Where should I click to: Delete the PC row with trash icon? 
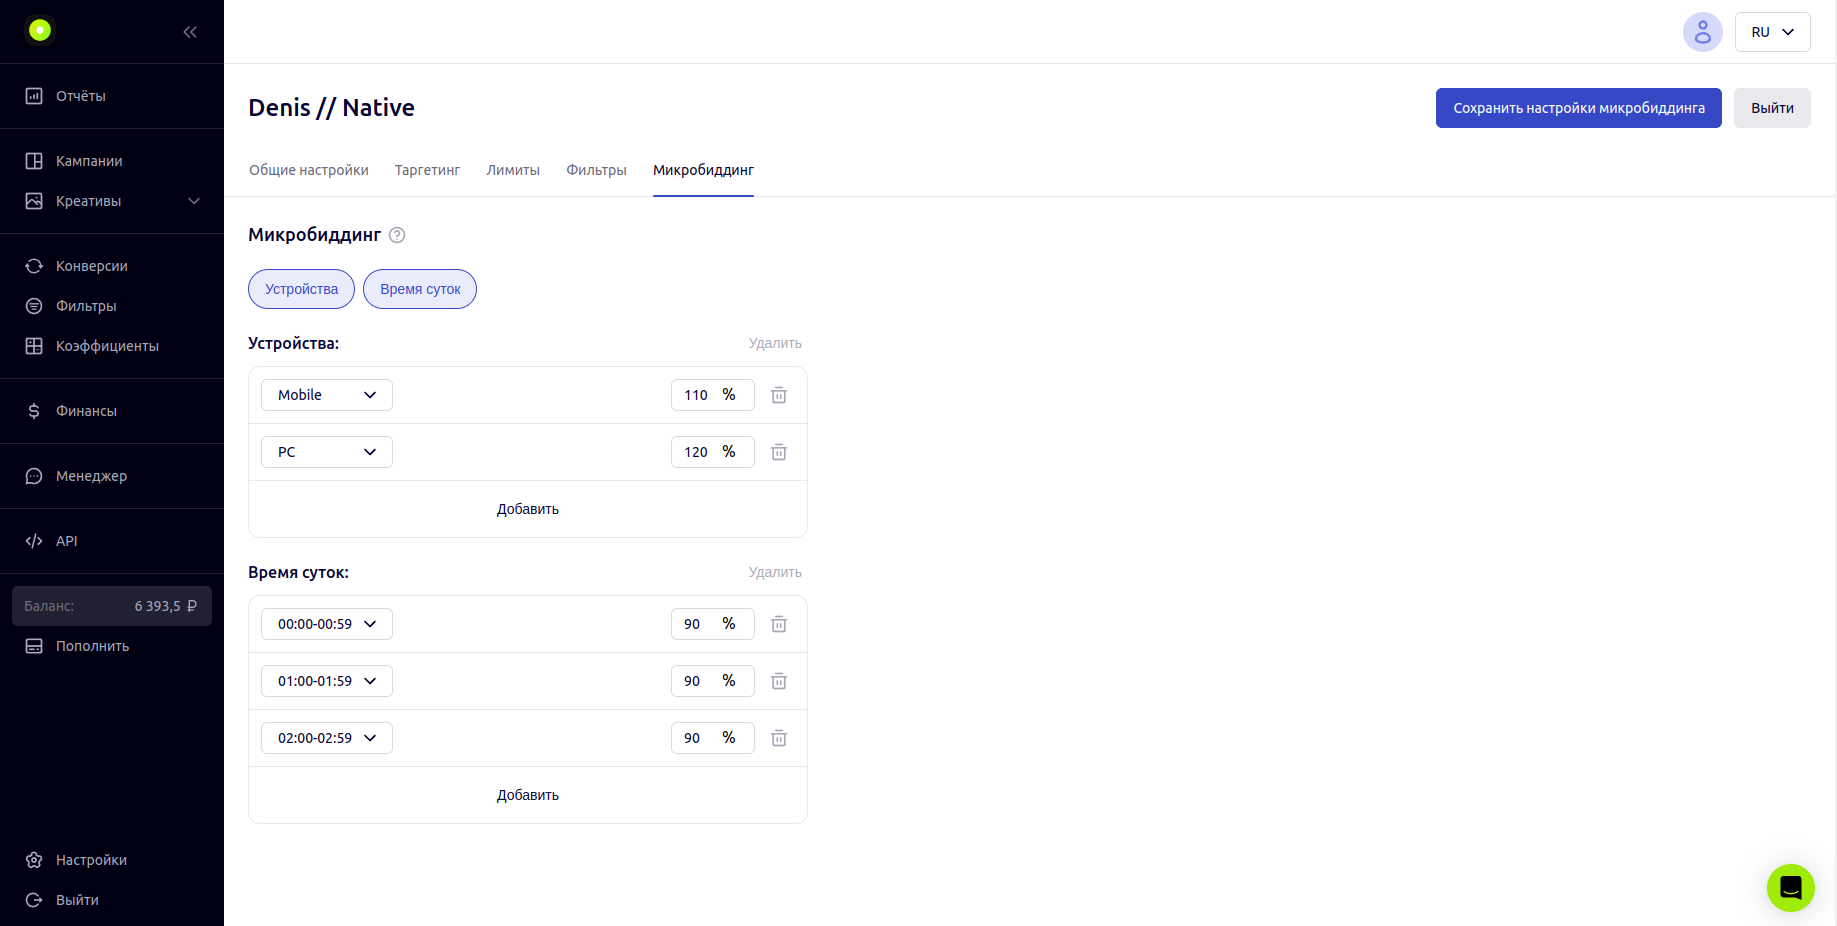779,452
